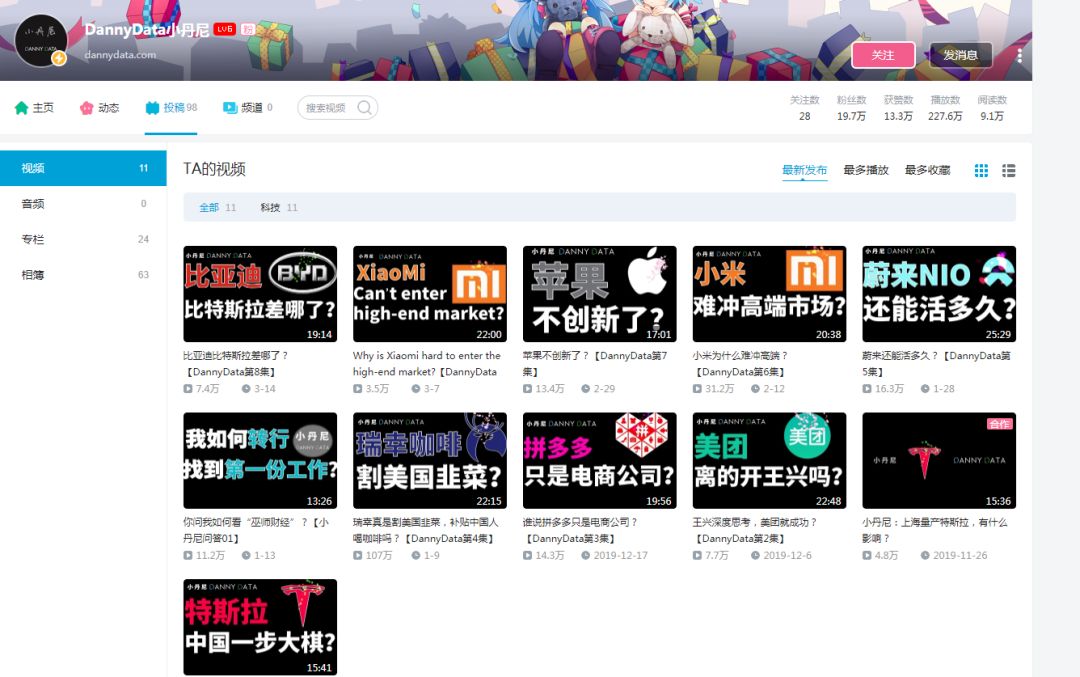Click the magnifier search icon
1080x677 pixels.
tap(364, 107)
